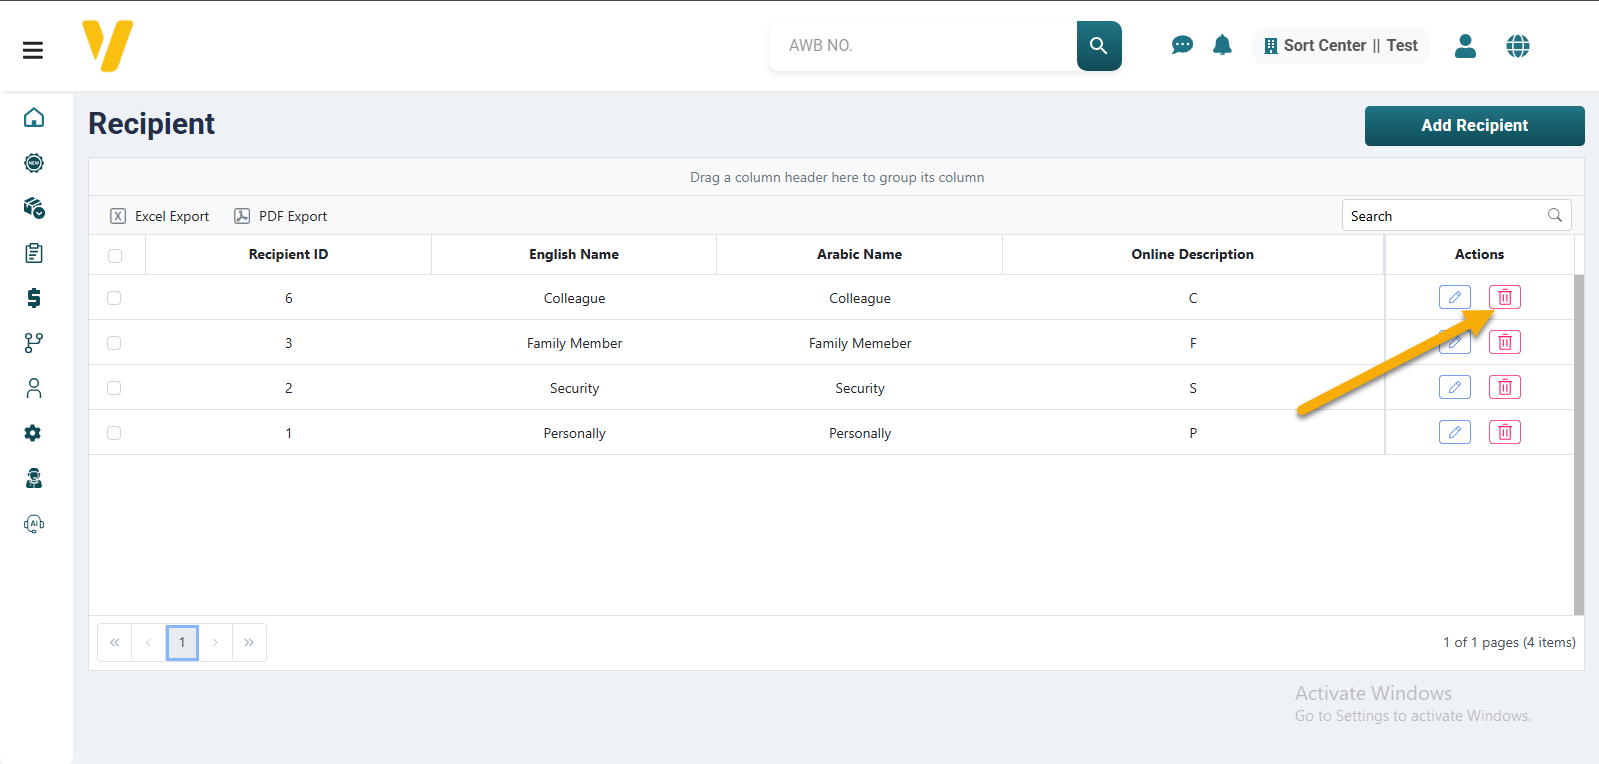1599x764 pixels.
Task: Sort by the Recipient ID column header
Action: tap(288, 255)
